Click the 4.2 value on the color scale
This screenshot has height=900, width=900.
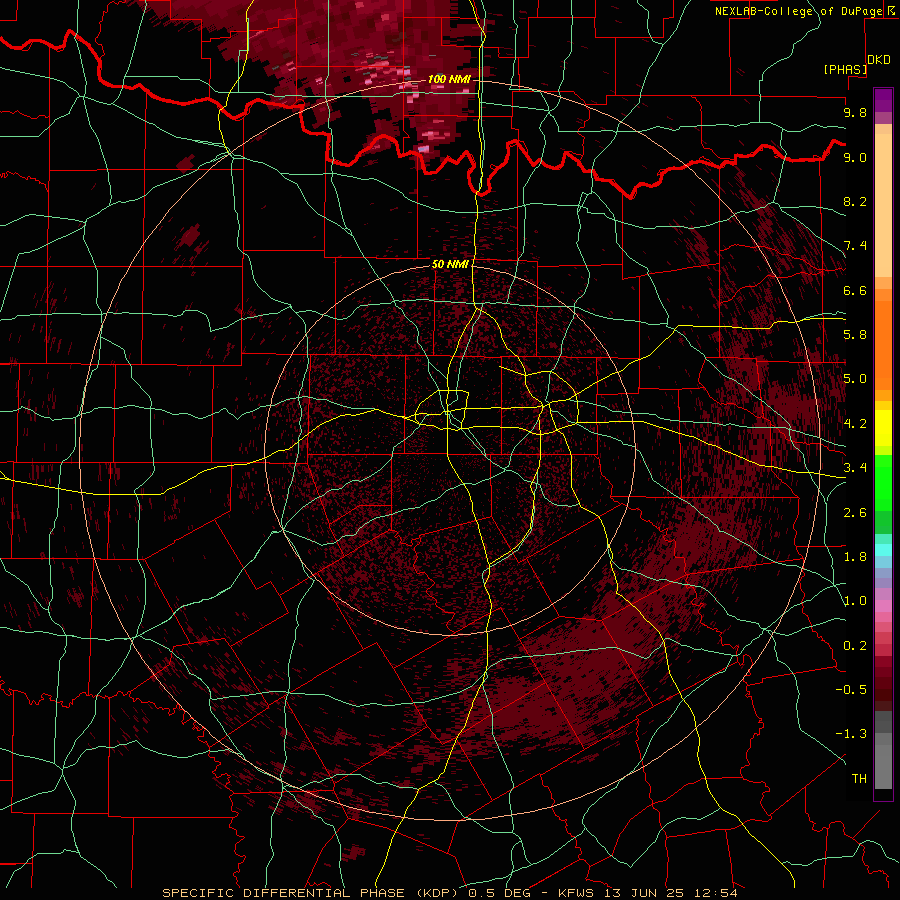[855, 424]
